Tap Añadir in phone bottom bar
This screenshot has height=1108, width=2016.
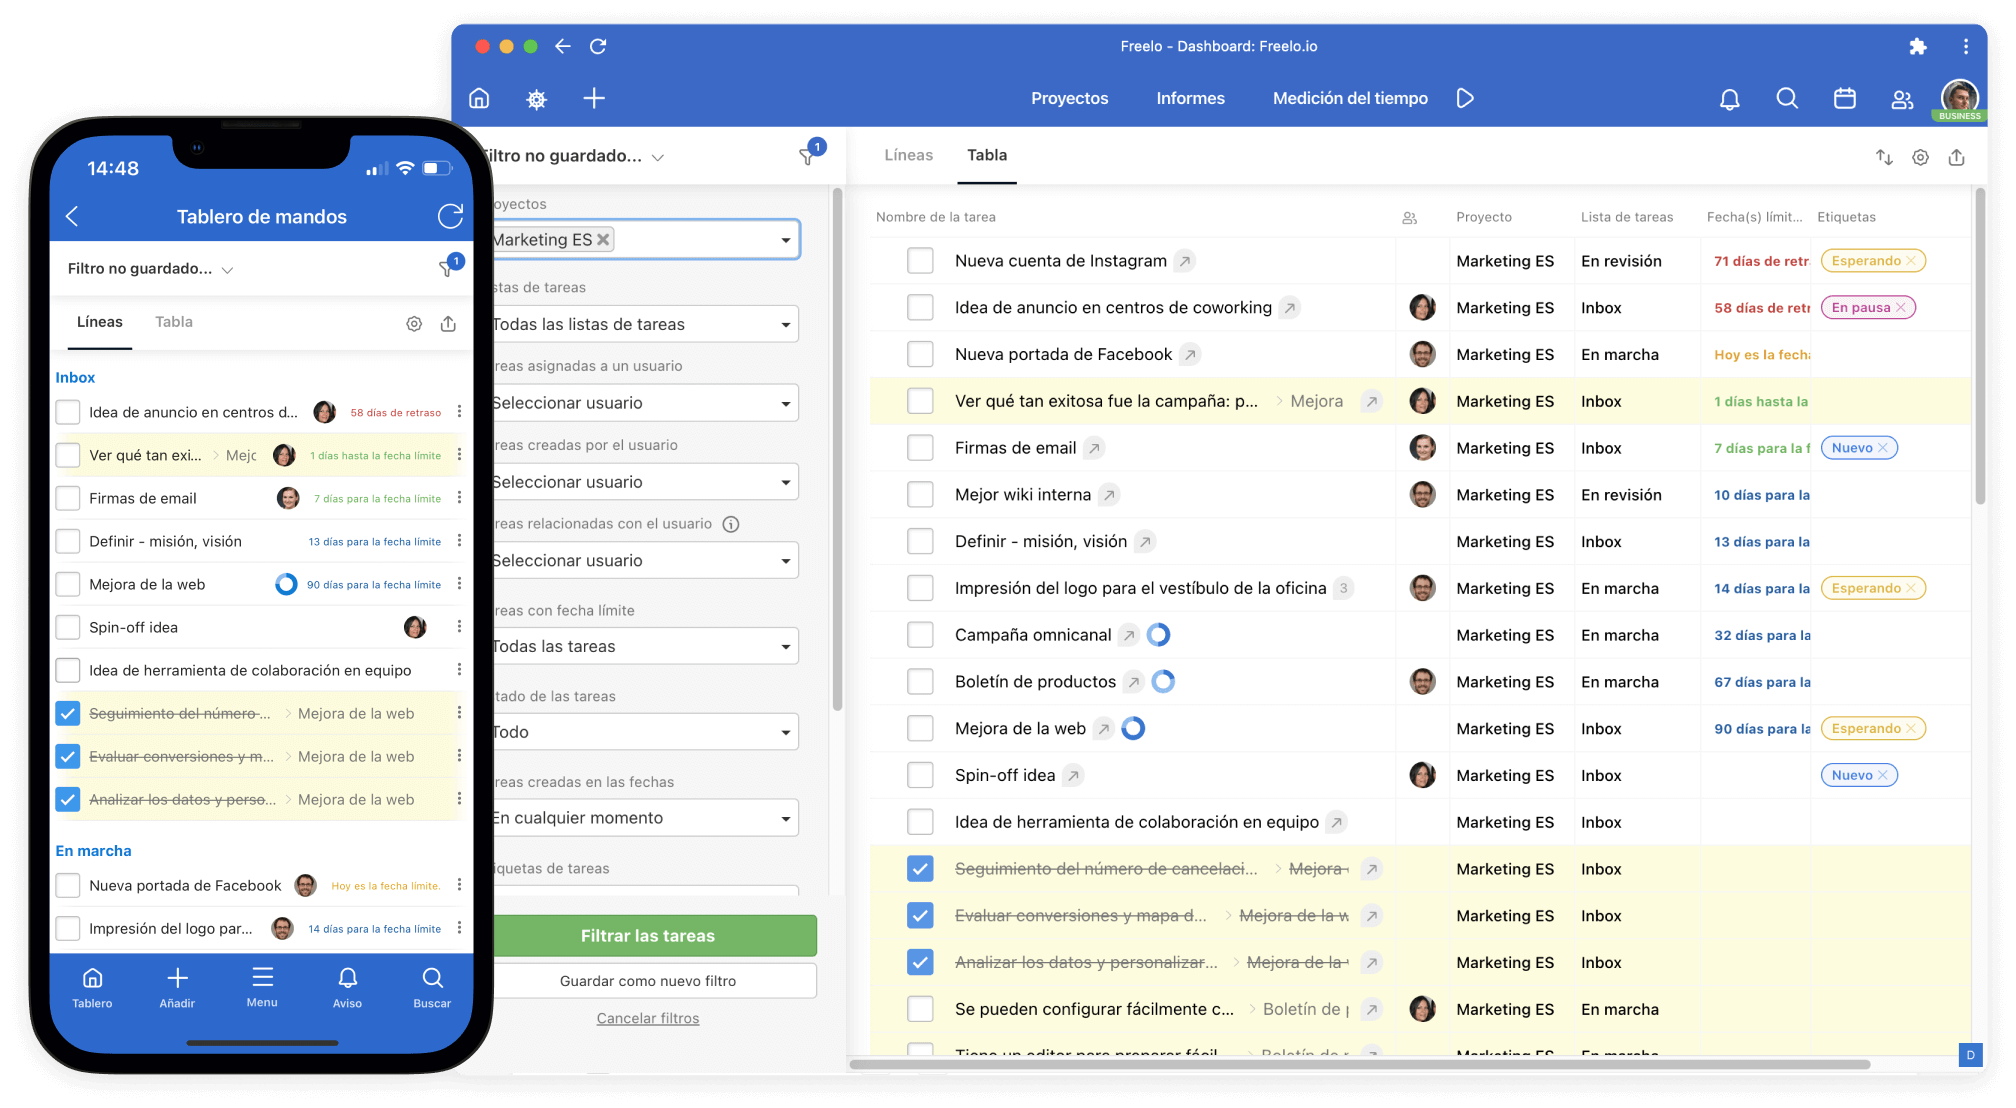click(x=177, y=987)
